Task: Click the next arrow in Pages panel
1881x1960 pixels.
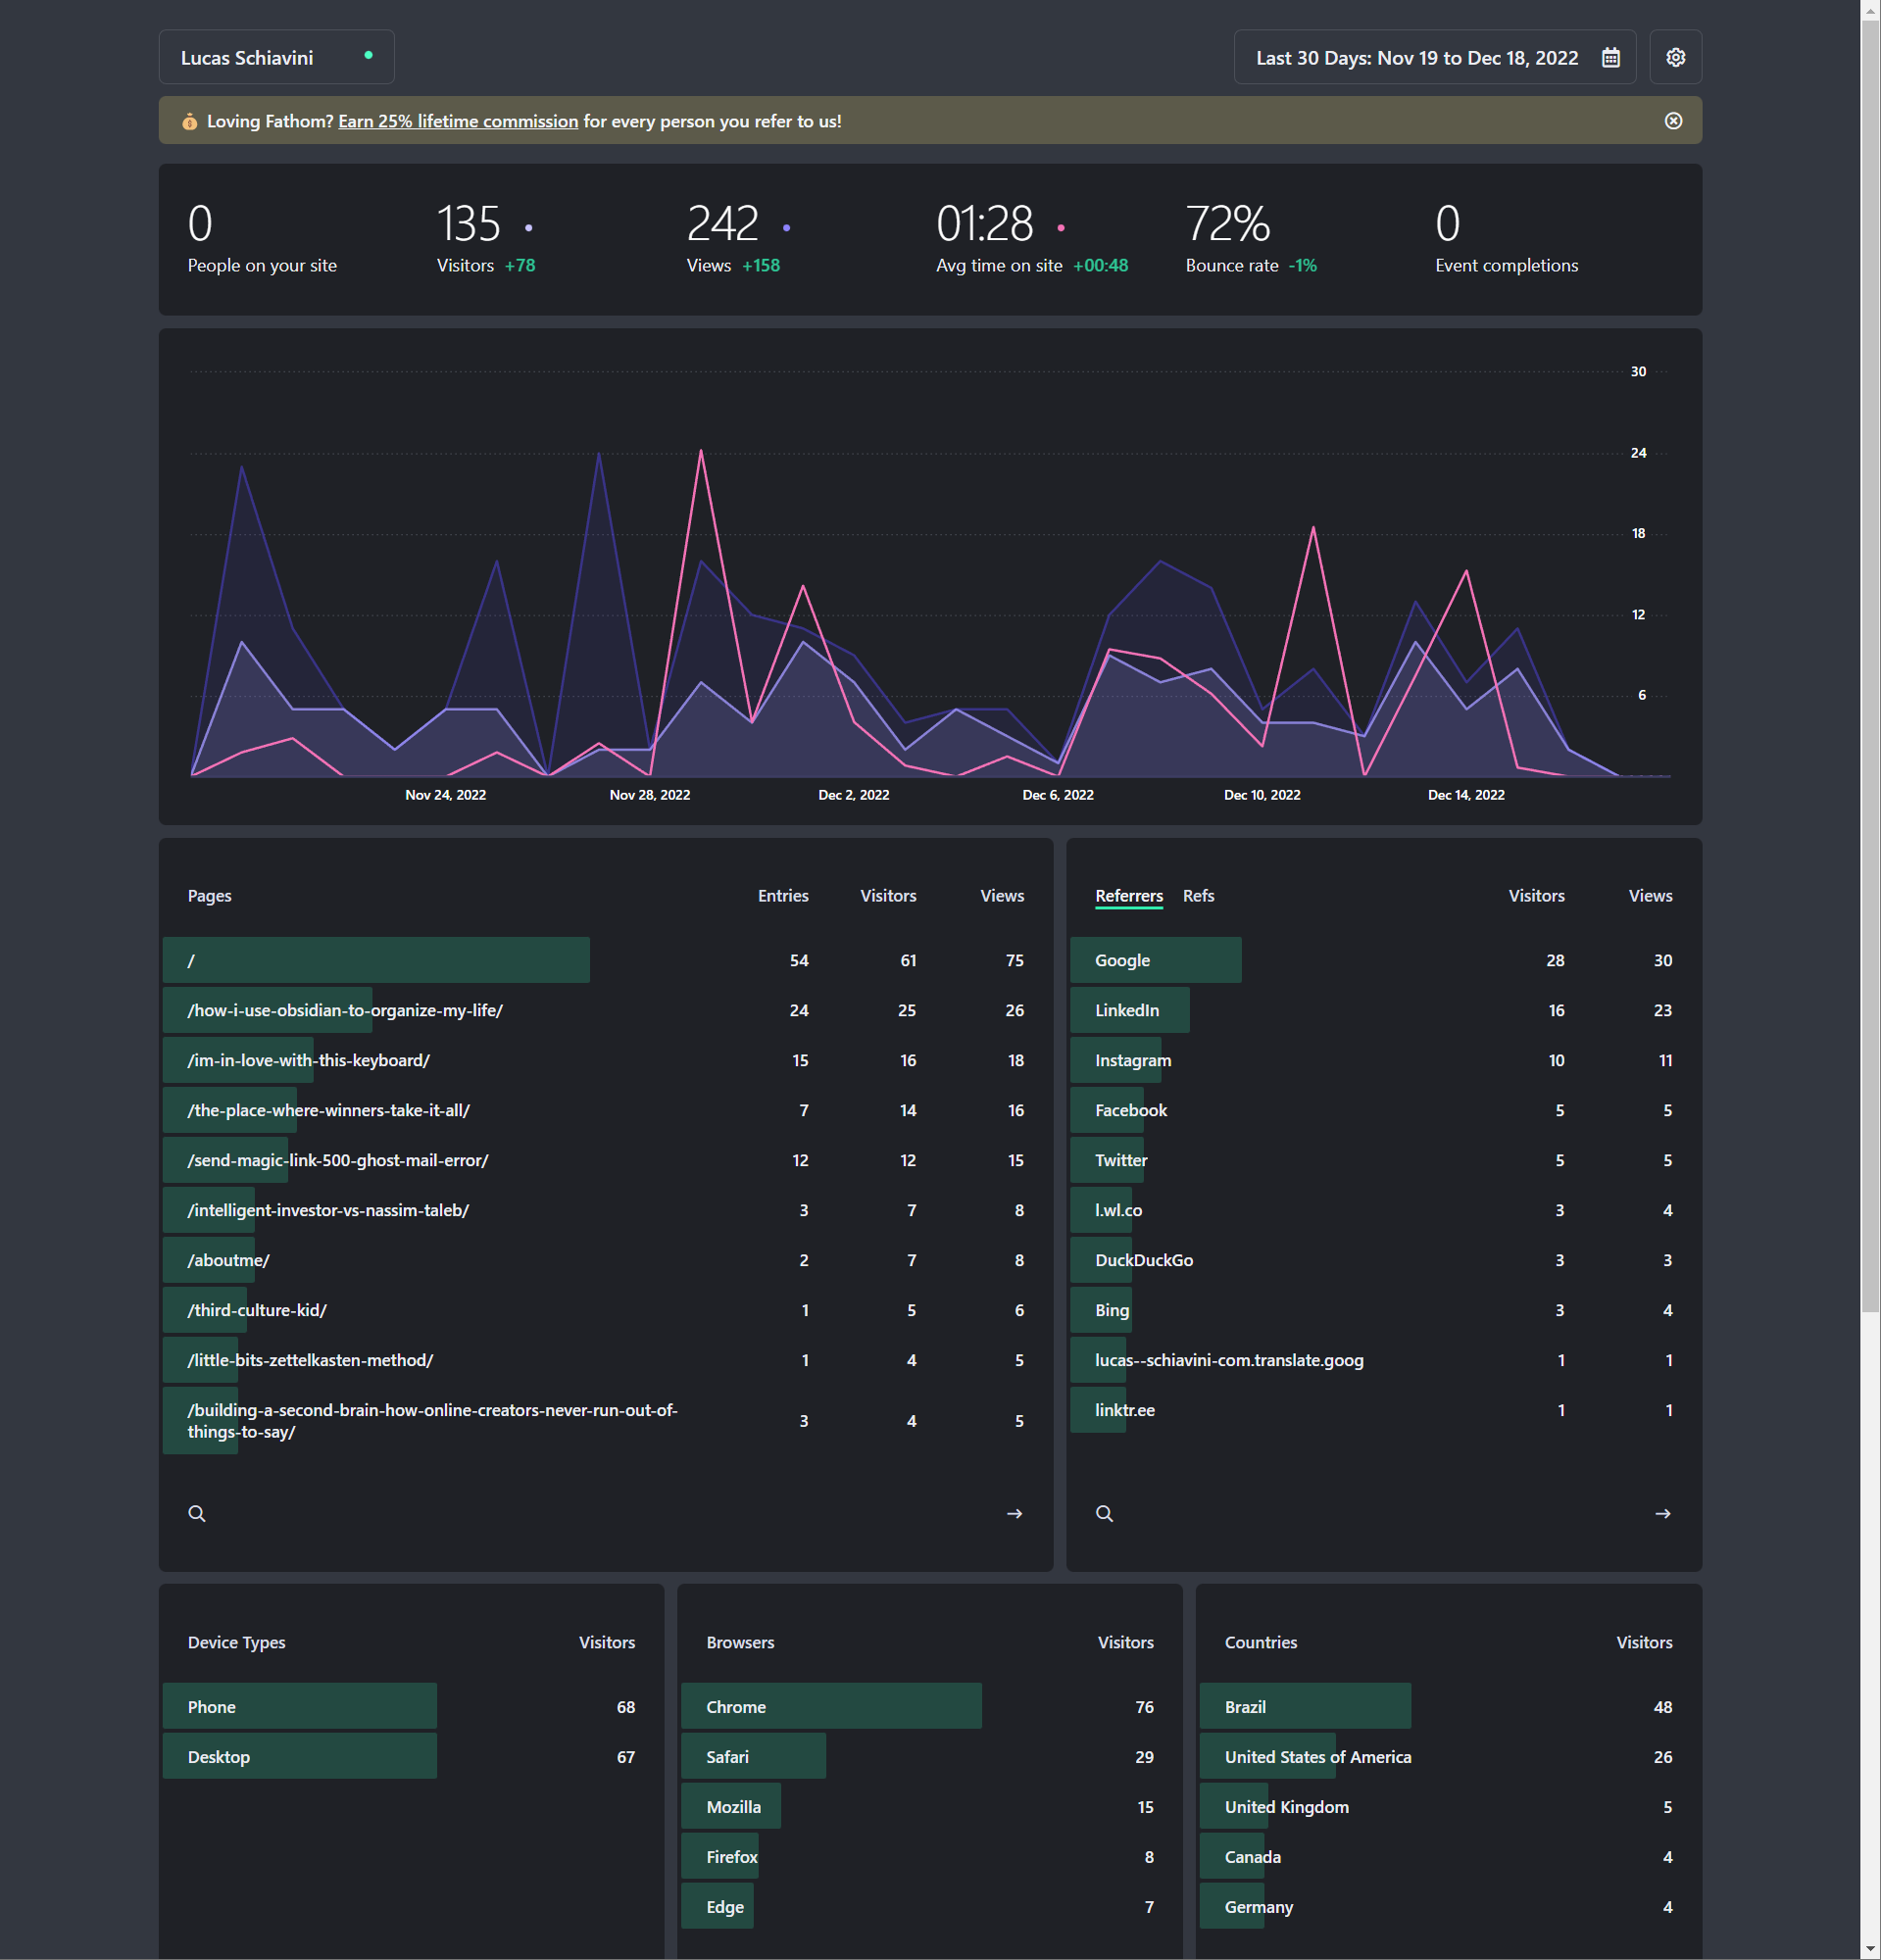Action: (x=1014, y=1513)
